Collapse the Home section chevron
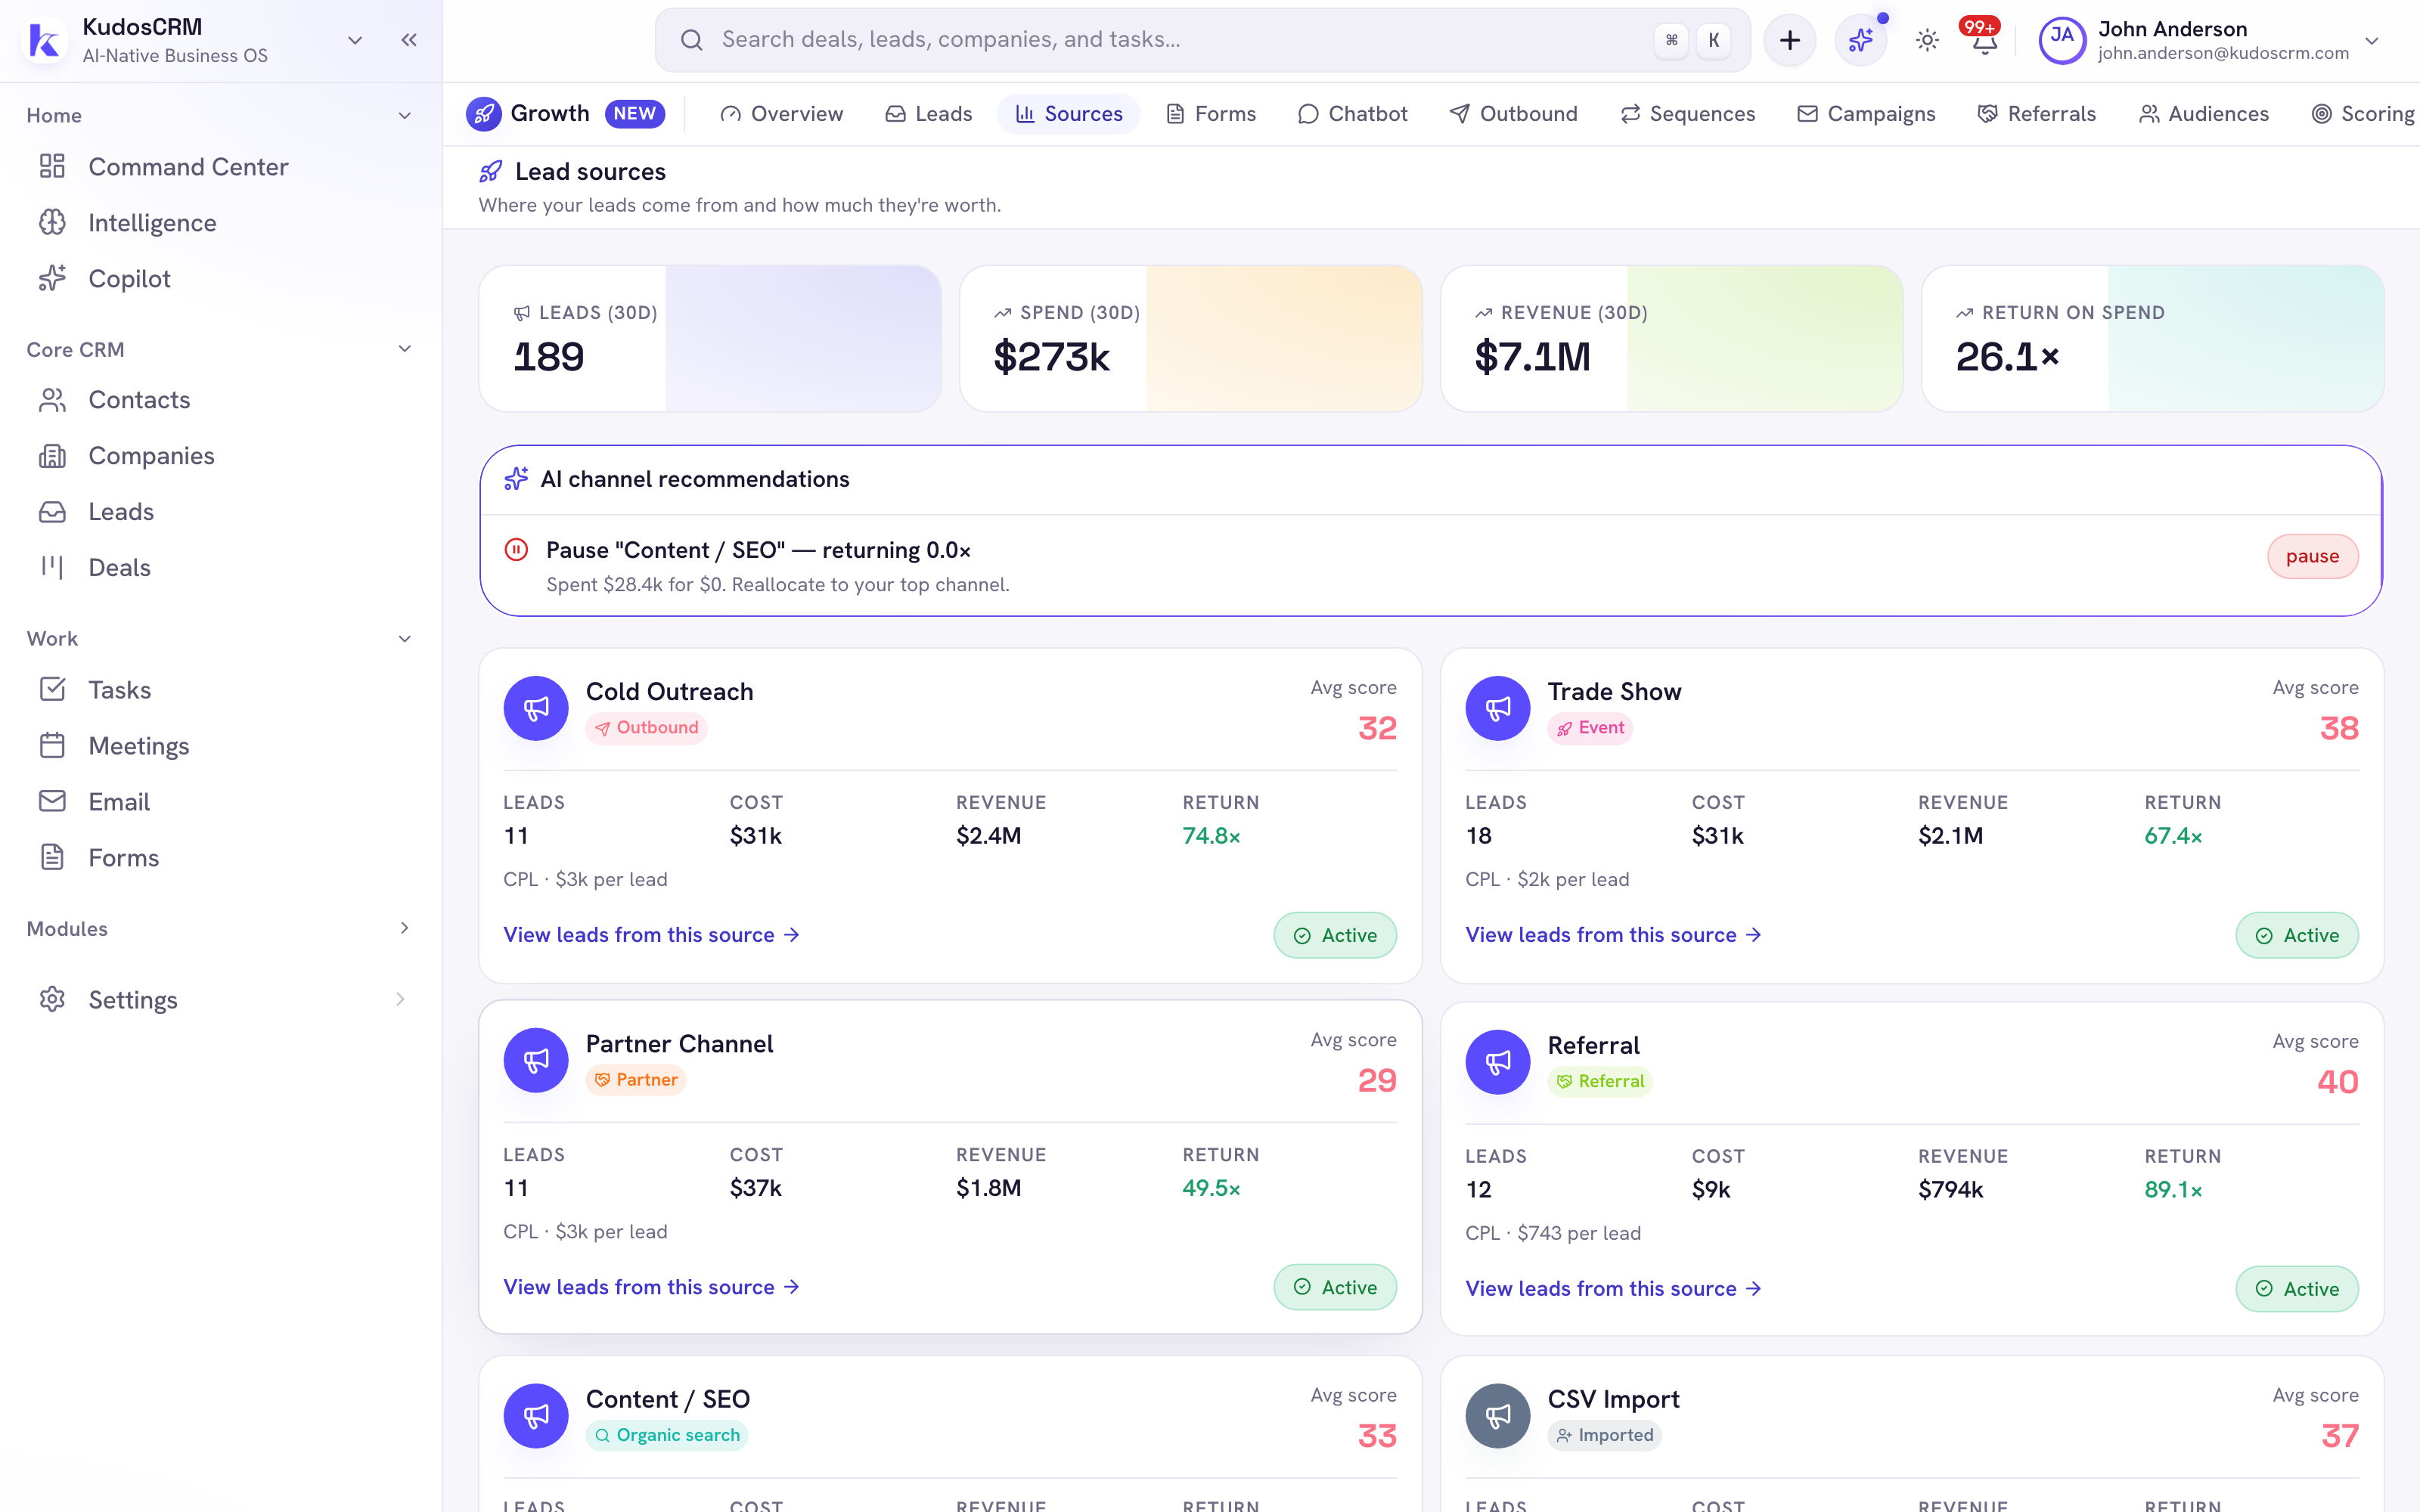 [405, 116]
